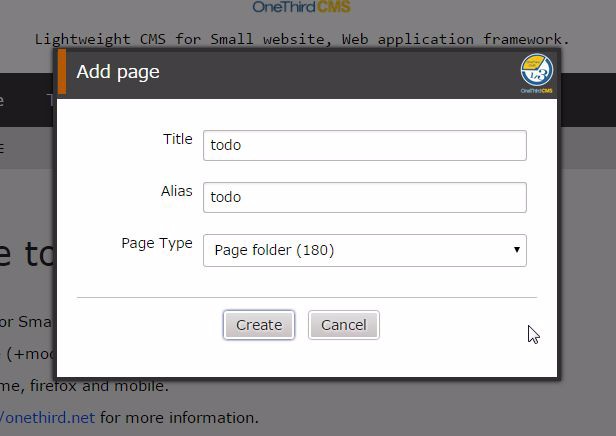Click the Page Type field label
Screen dimensions: 616x436
[157, 243]
